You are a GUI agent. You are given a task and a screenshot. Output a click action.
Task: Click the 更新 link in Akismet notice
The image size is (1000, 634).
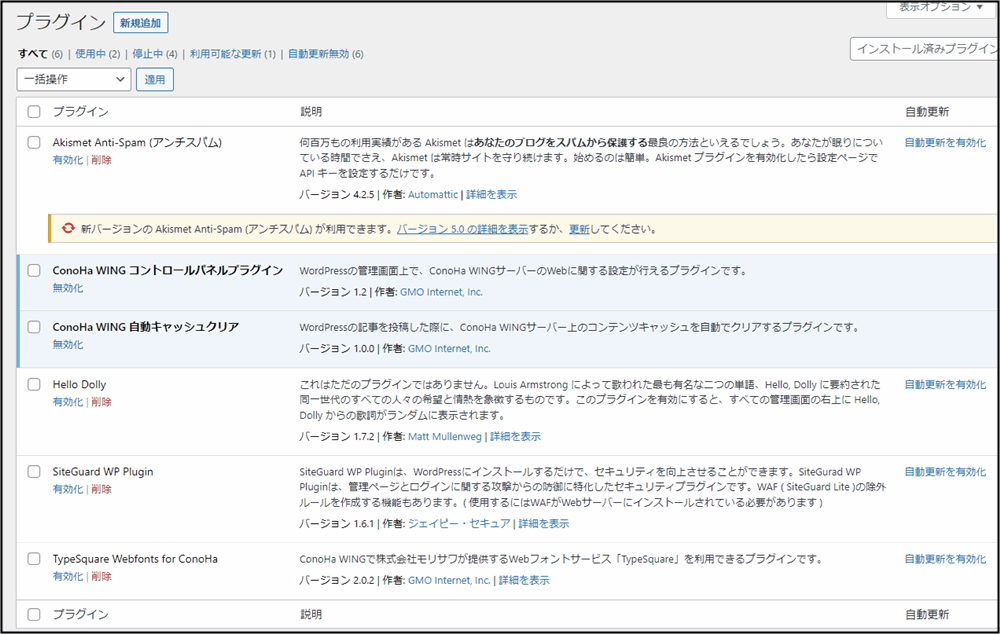click(579, 229)
